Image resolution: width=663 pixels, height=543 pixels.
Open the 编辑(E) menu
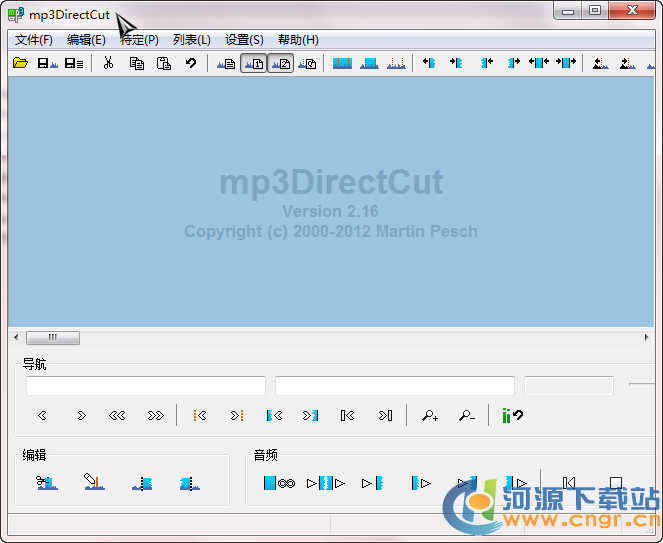tap(86, 40)
